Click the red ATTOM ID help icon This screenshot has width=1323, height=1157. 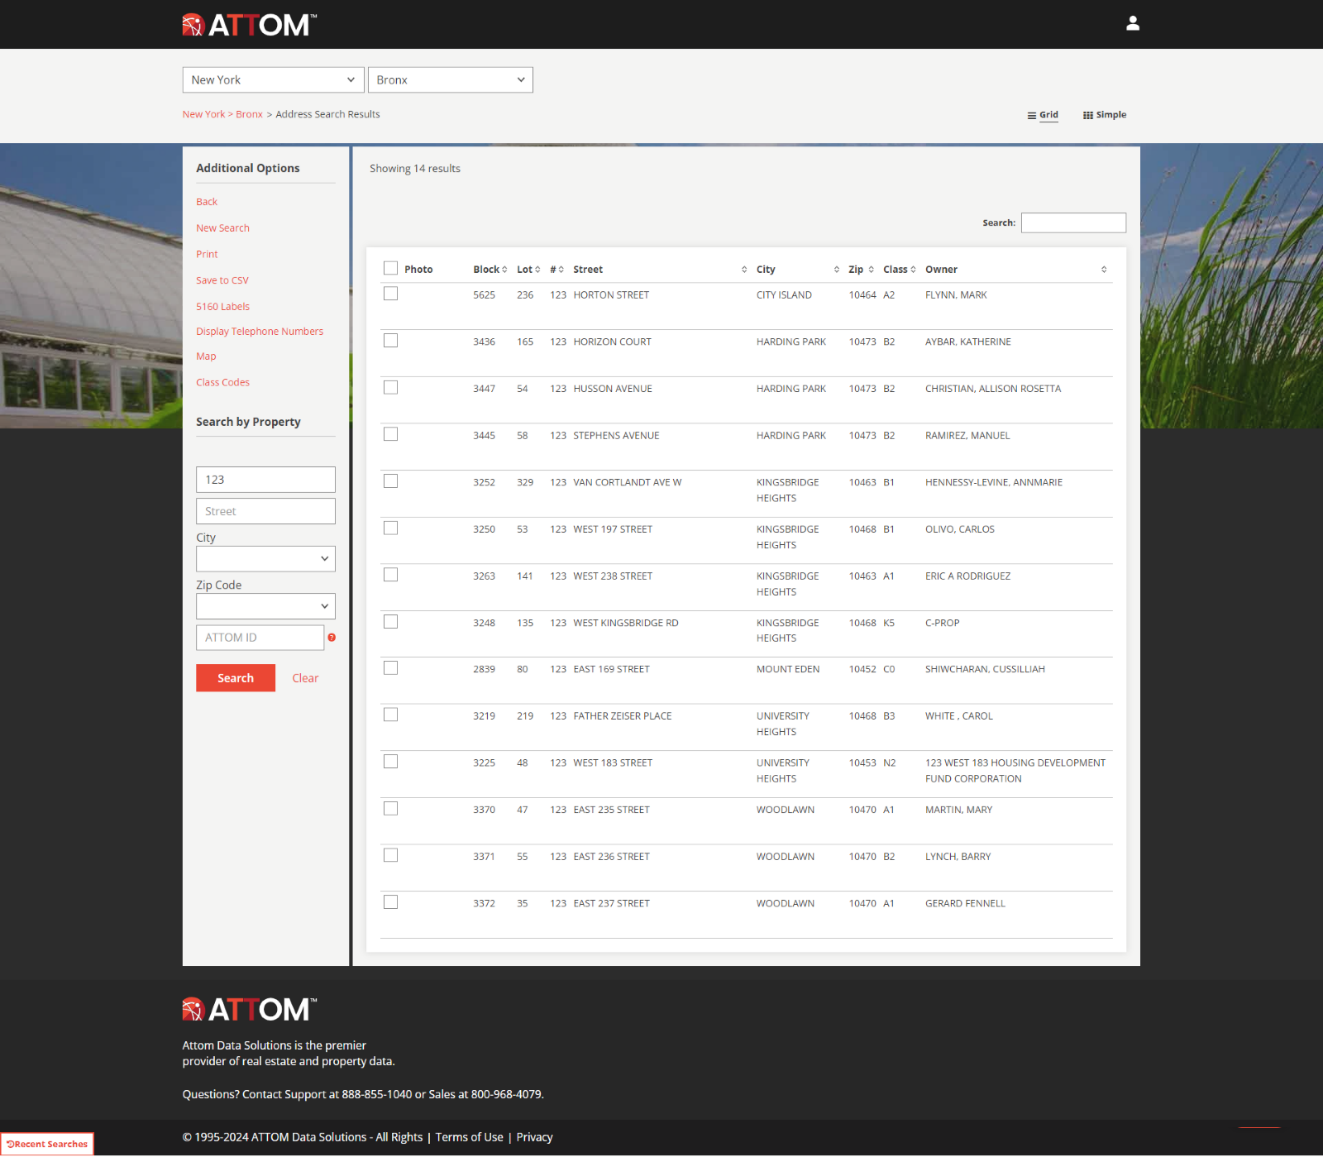(x=332, y=637)
